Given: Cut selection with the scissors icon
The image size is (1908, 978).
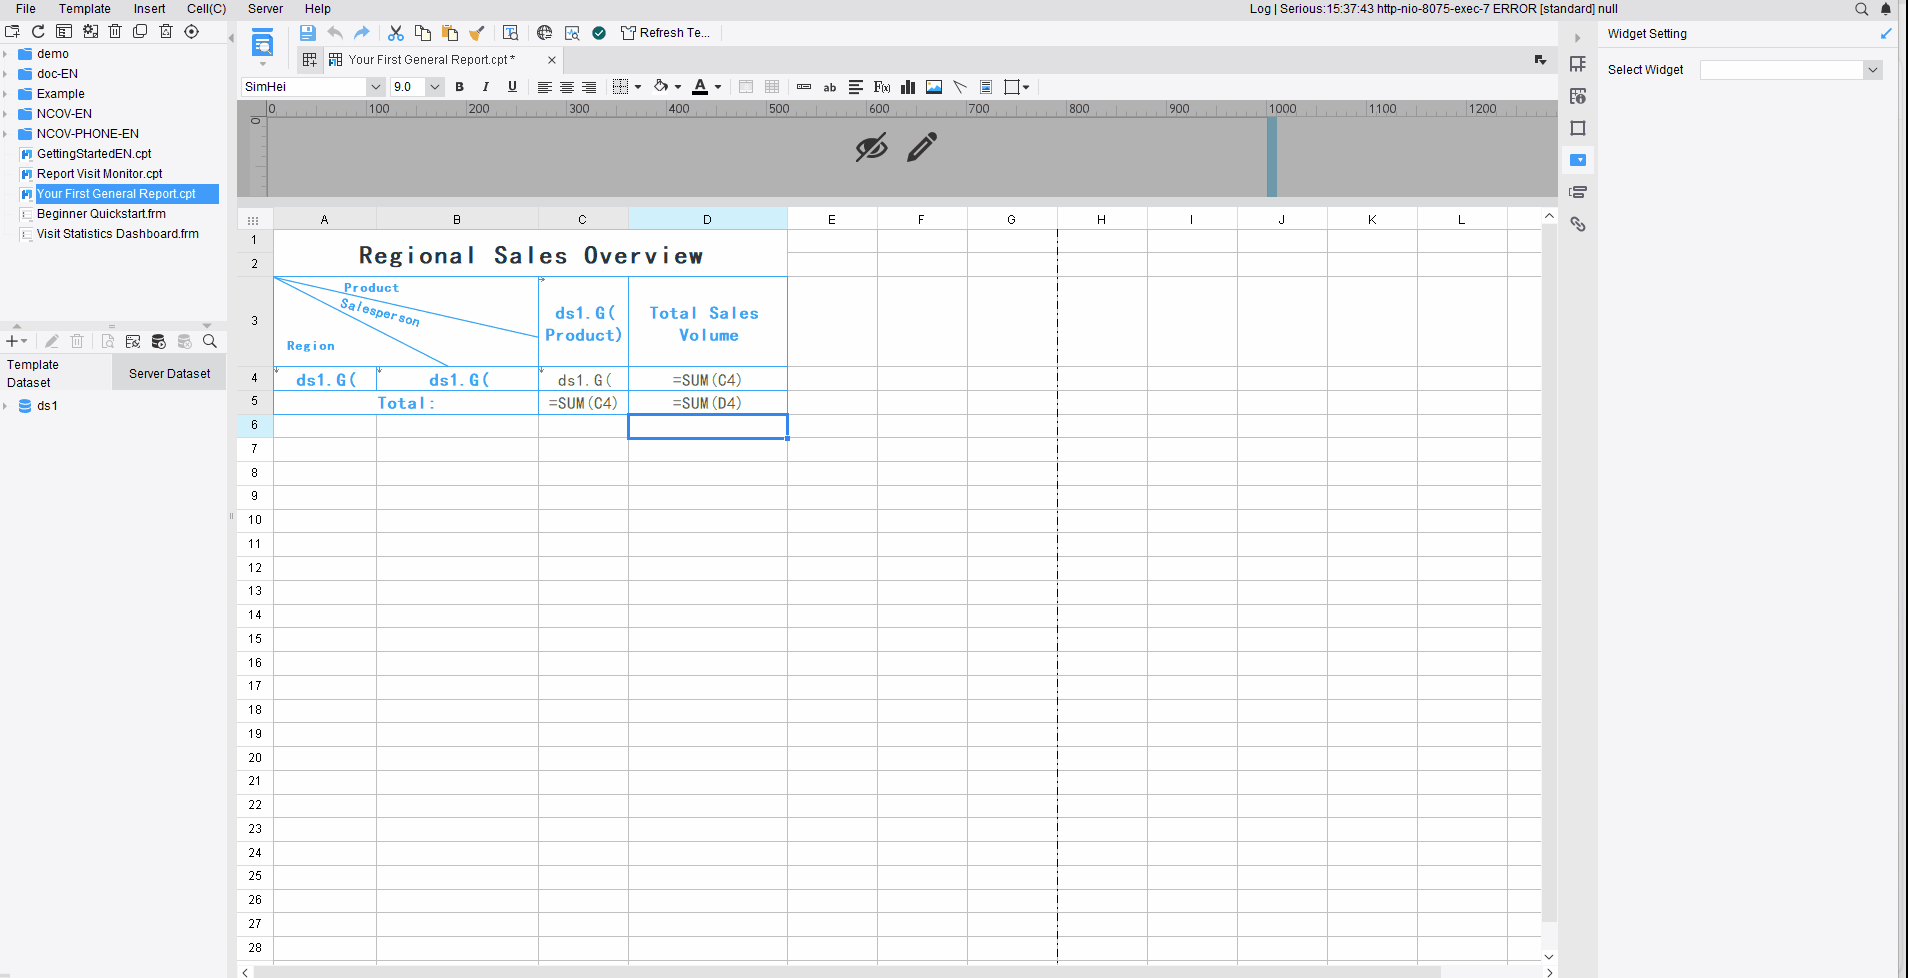Looking at the screenshot, I should point(396,33).
